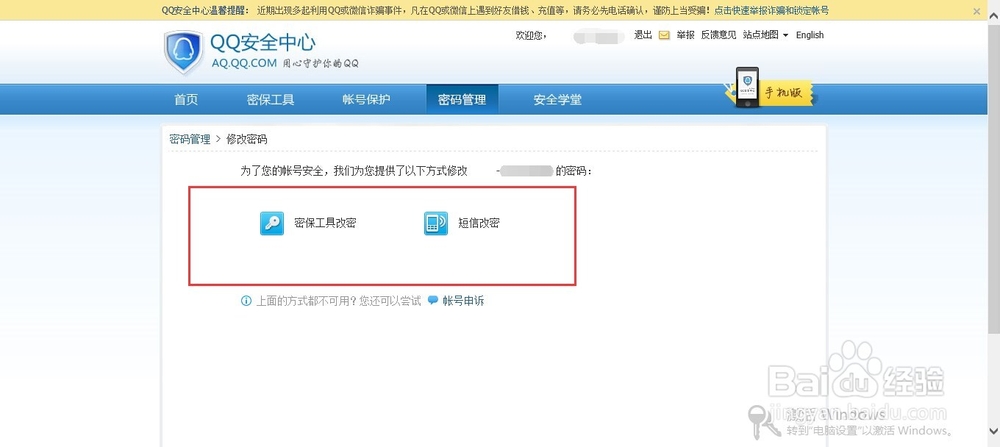Open the 手机版 phone banner
This screenshot has width=1000, height=447.
[x=770, y=88]
